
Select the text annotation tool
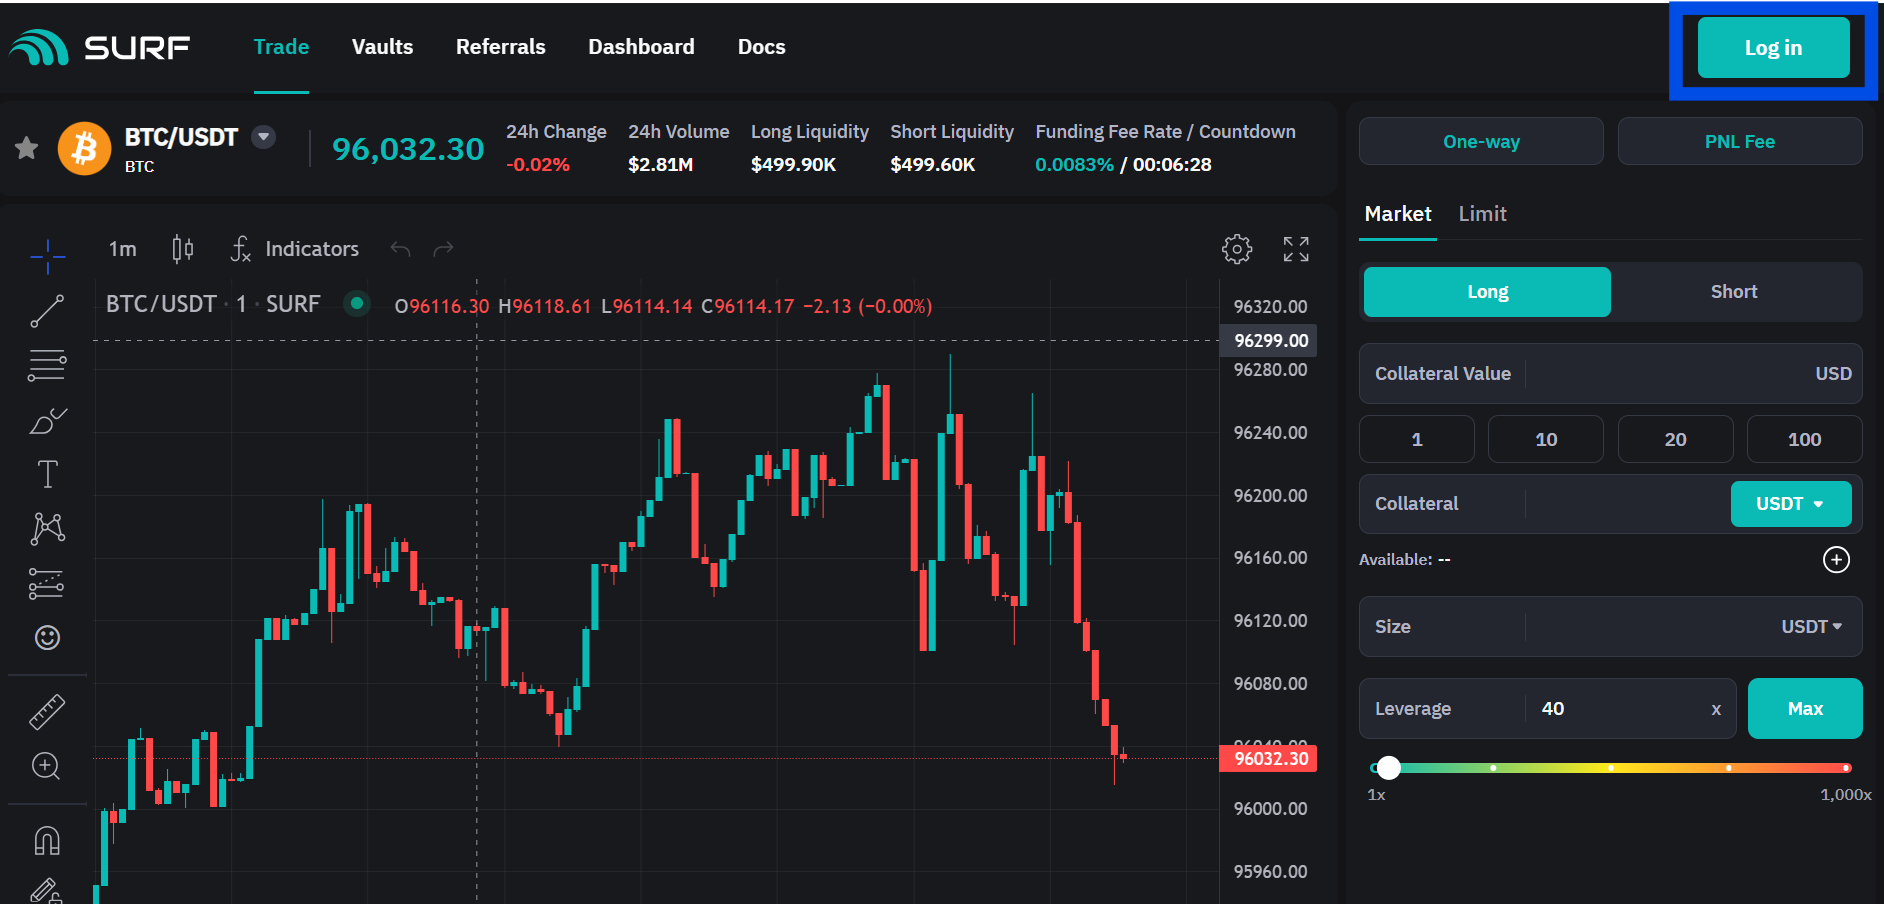[47, 474]
